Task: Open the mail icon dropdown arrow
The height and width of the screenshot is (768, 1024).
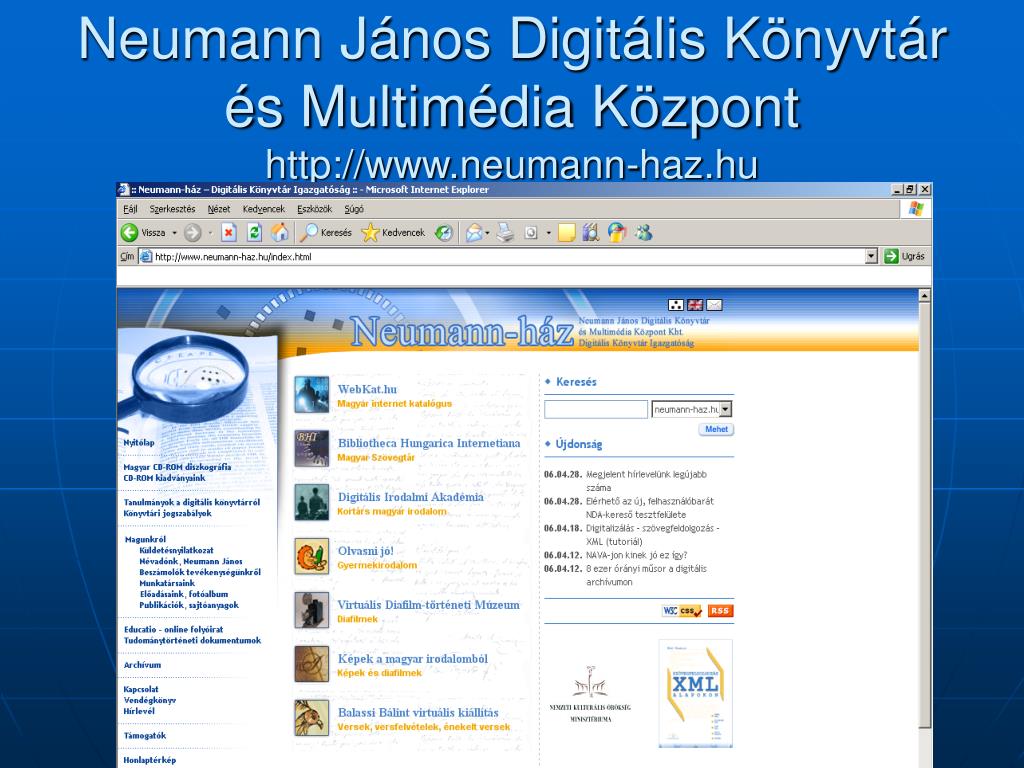Action: 487,232
